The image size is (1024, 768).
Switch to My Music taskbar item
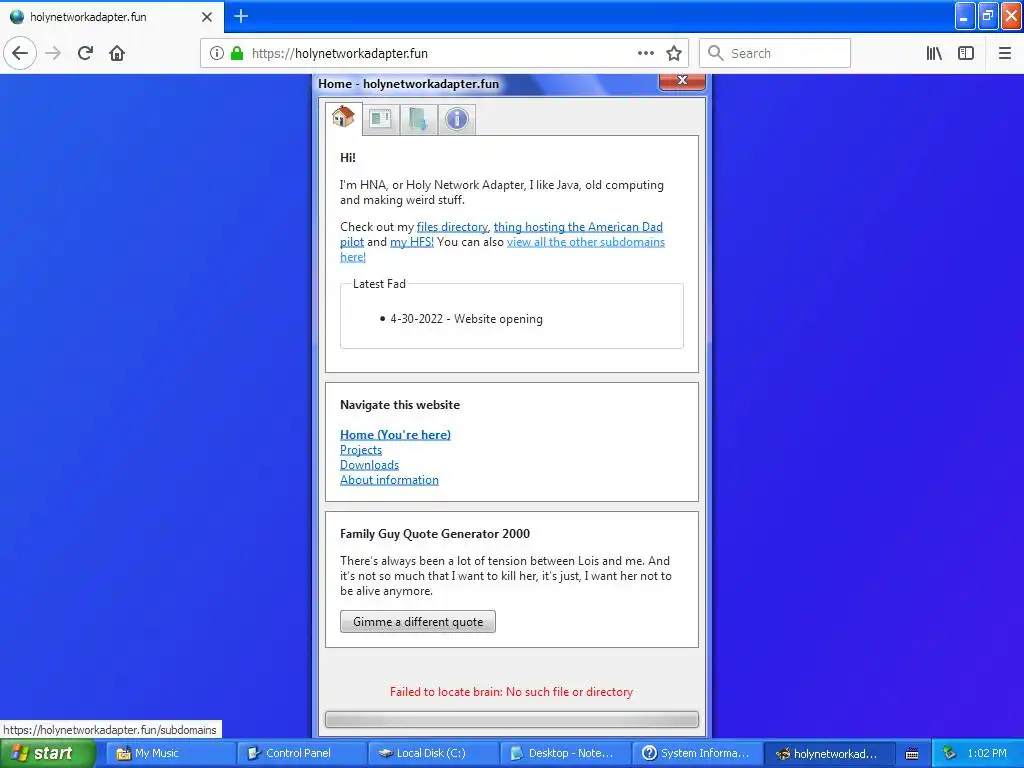(170, 753)
